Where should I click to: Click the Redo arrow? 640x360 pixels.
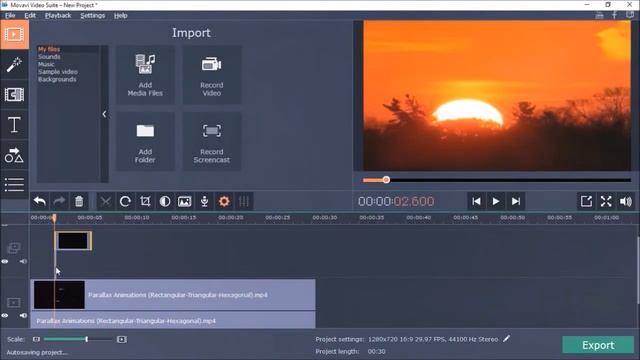pos(59,201)
